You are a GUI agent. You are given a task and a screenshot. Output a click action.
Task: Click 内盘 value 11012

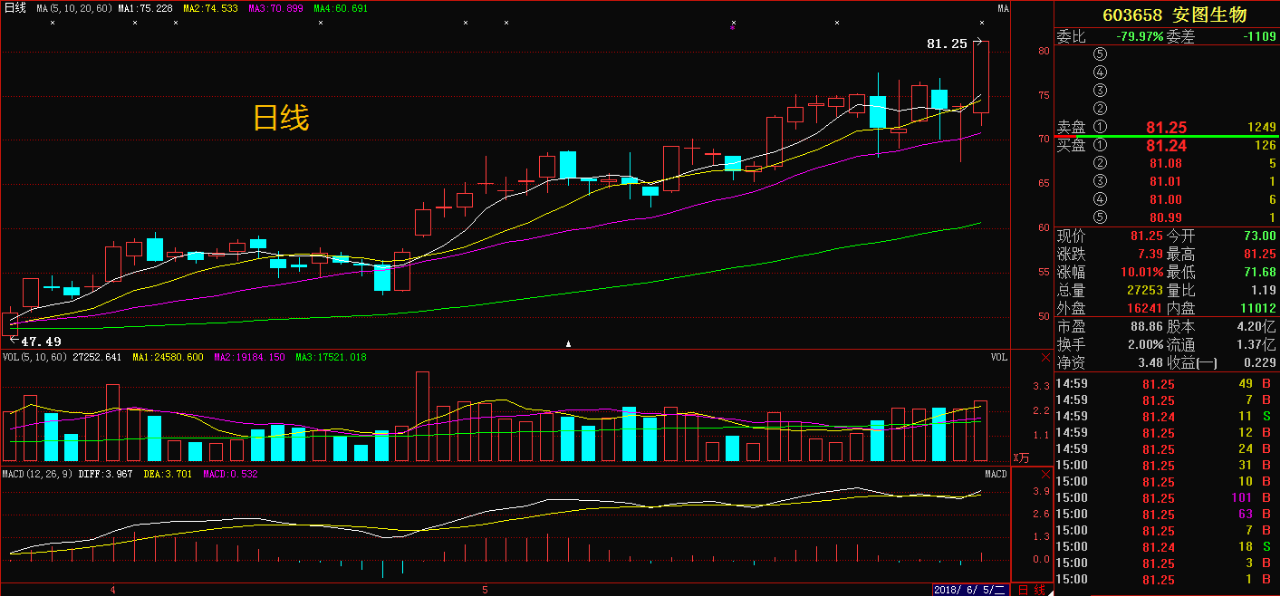(x=1259, y=308)
